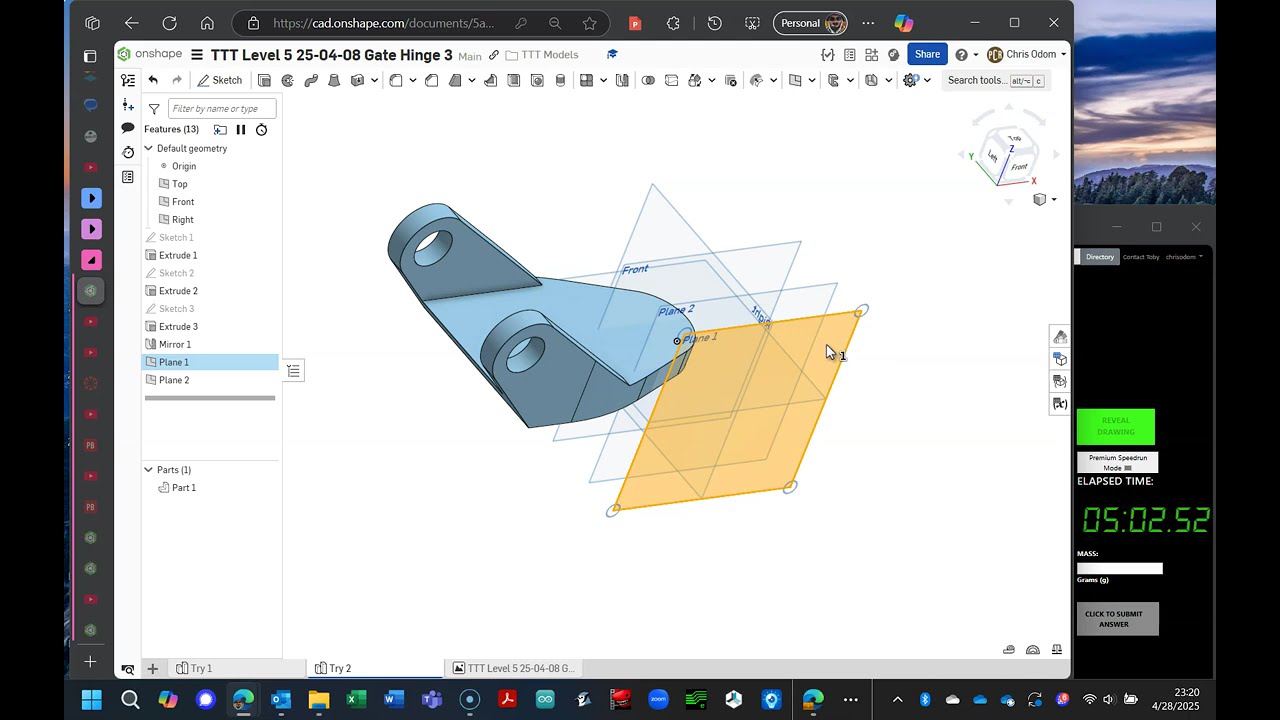Open the Contact Toby tab

point(1141,257)
